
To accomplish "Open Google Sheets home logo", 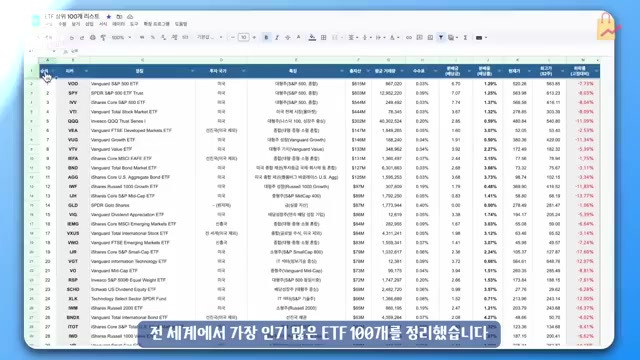I will (36, 20).
